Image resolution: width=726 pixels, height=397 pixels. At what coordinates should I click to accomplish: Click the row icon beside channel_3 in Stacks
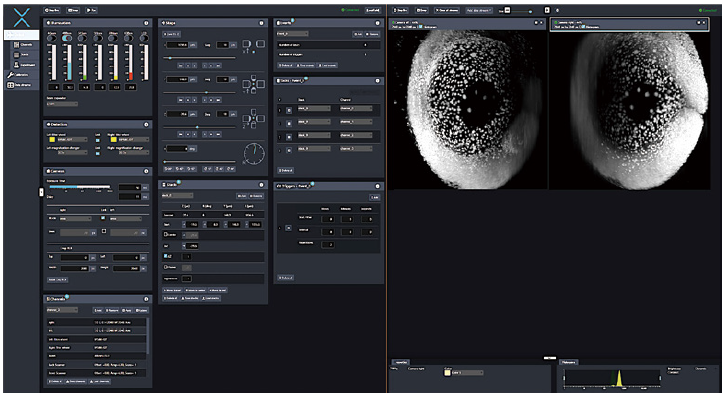click(289, 151)
